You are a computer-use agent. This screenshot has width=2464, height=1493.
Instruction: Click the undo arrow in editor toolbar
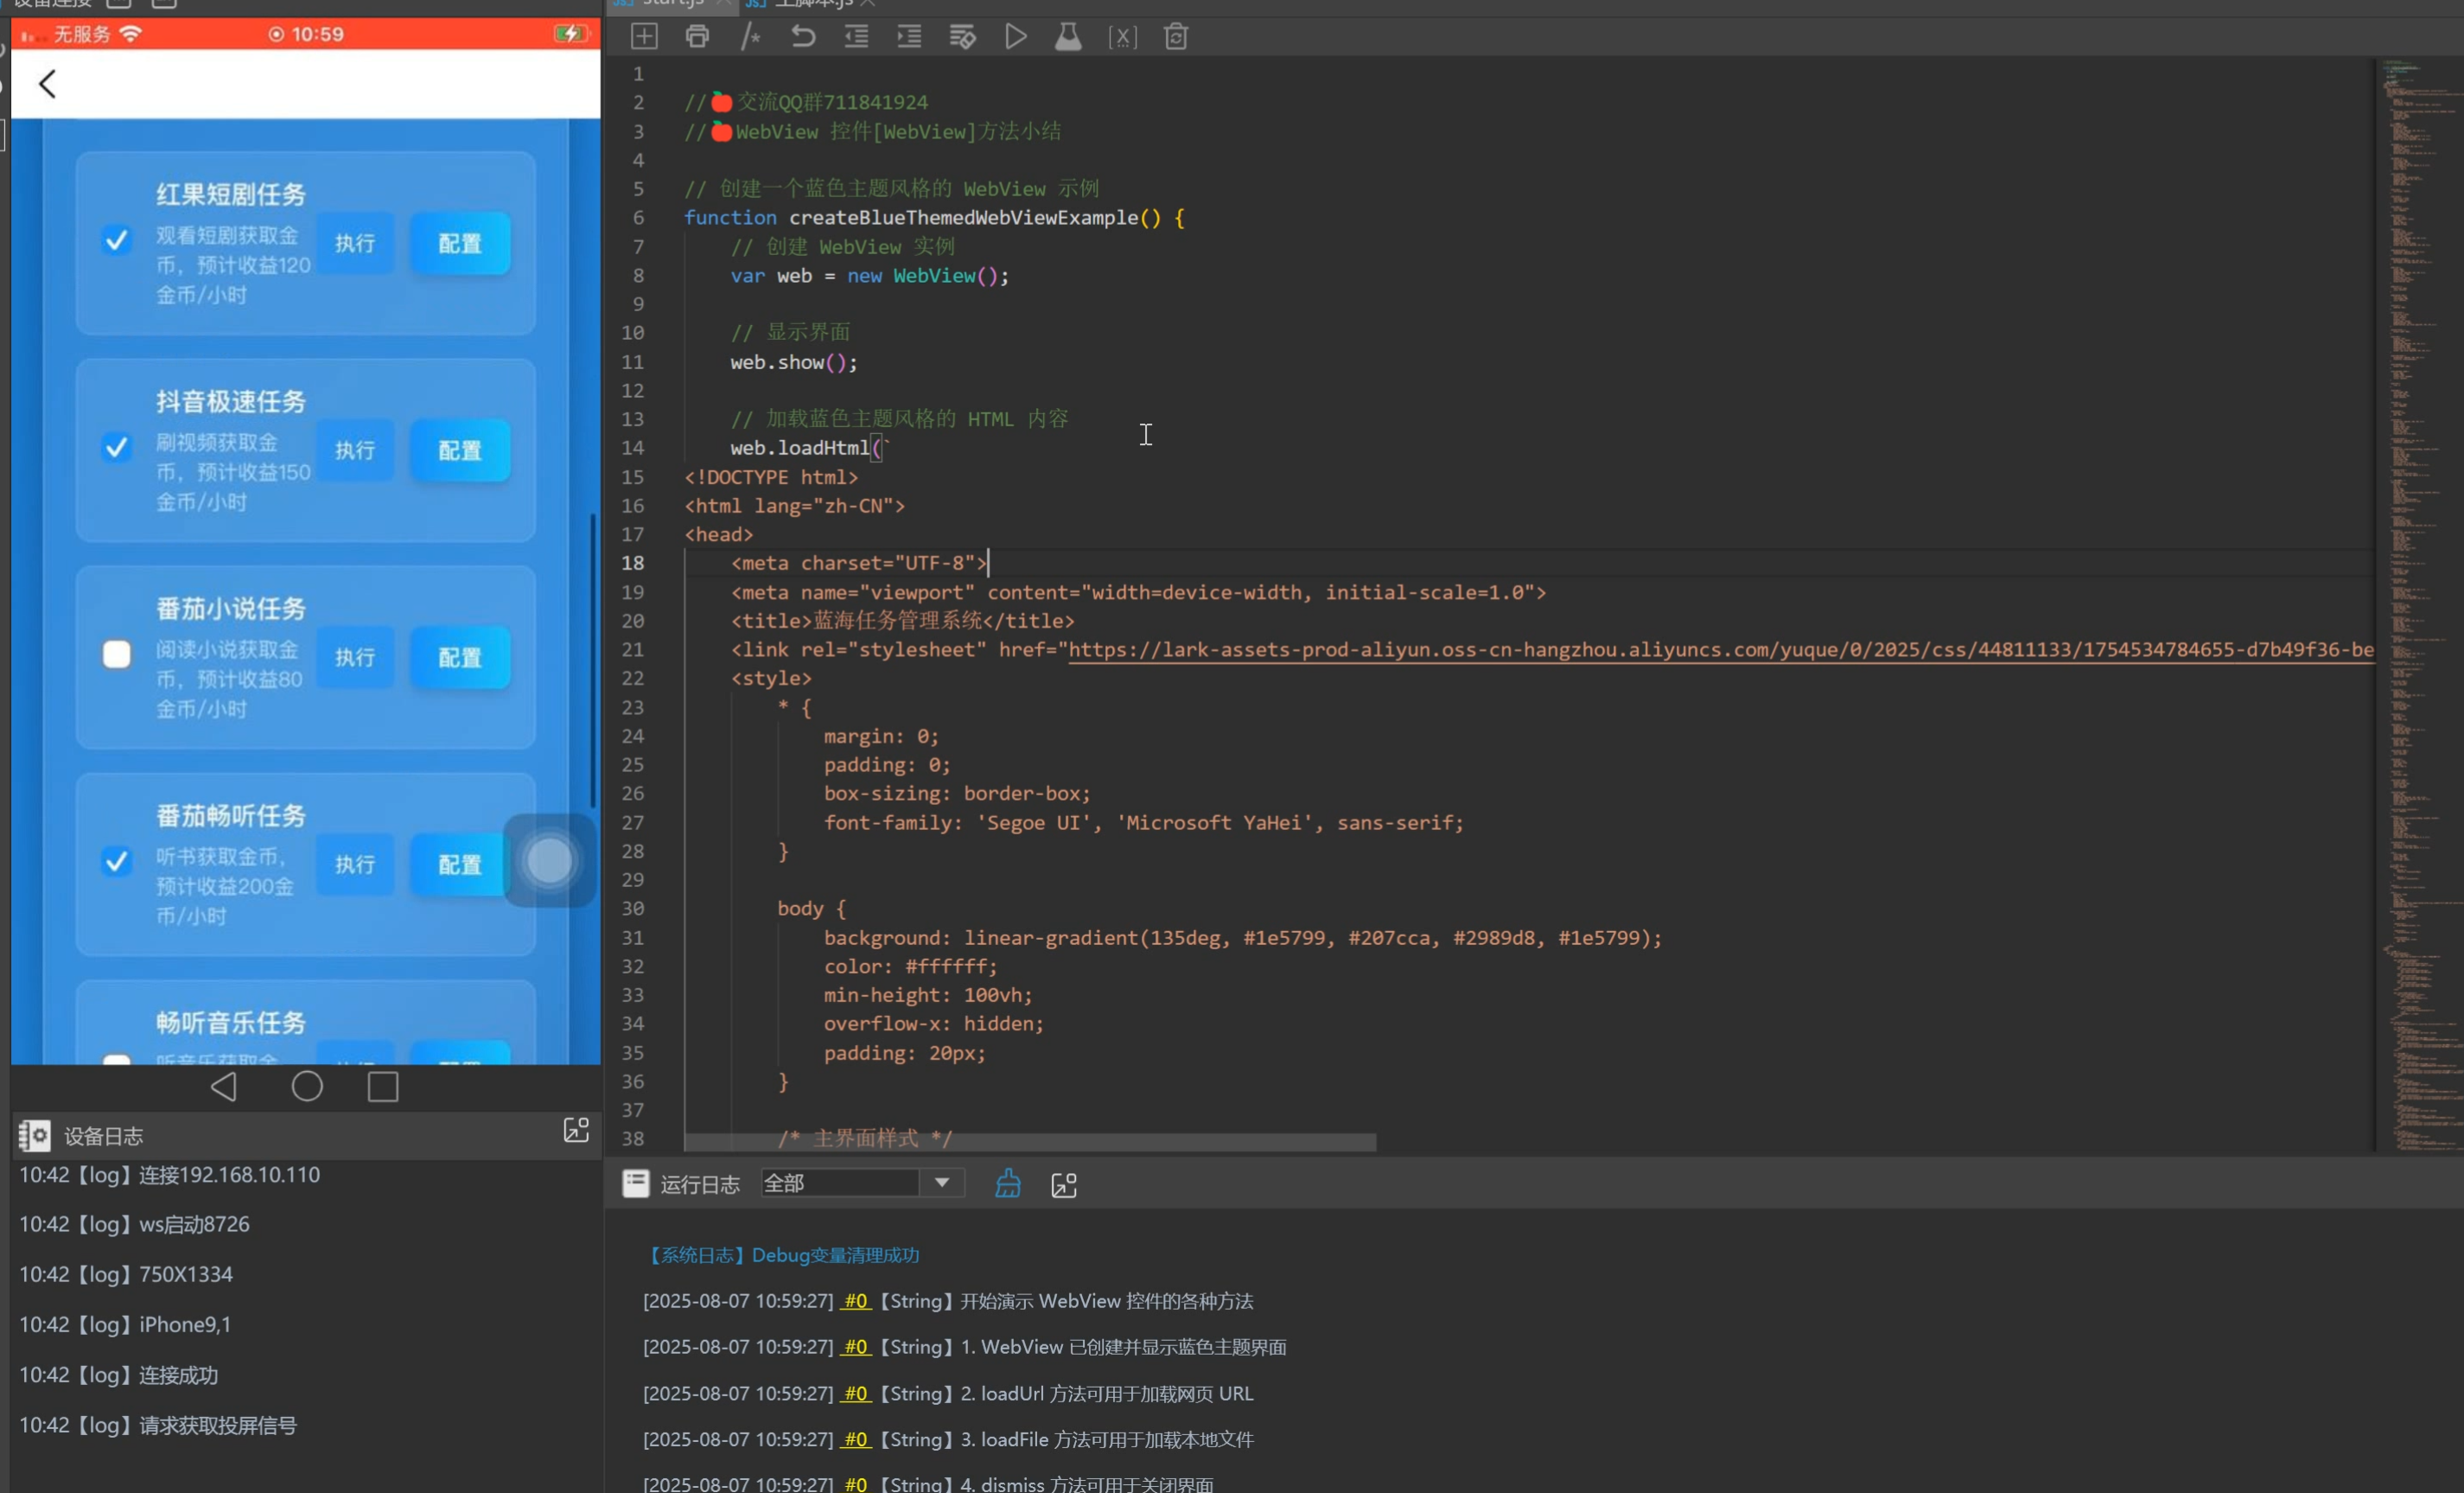point(803,37)
